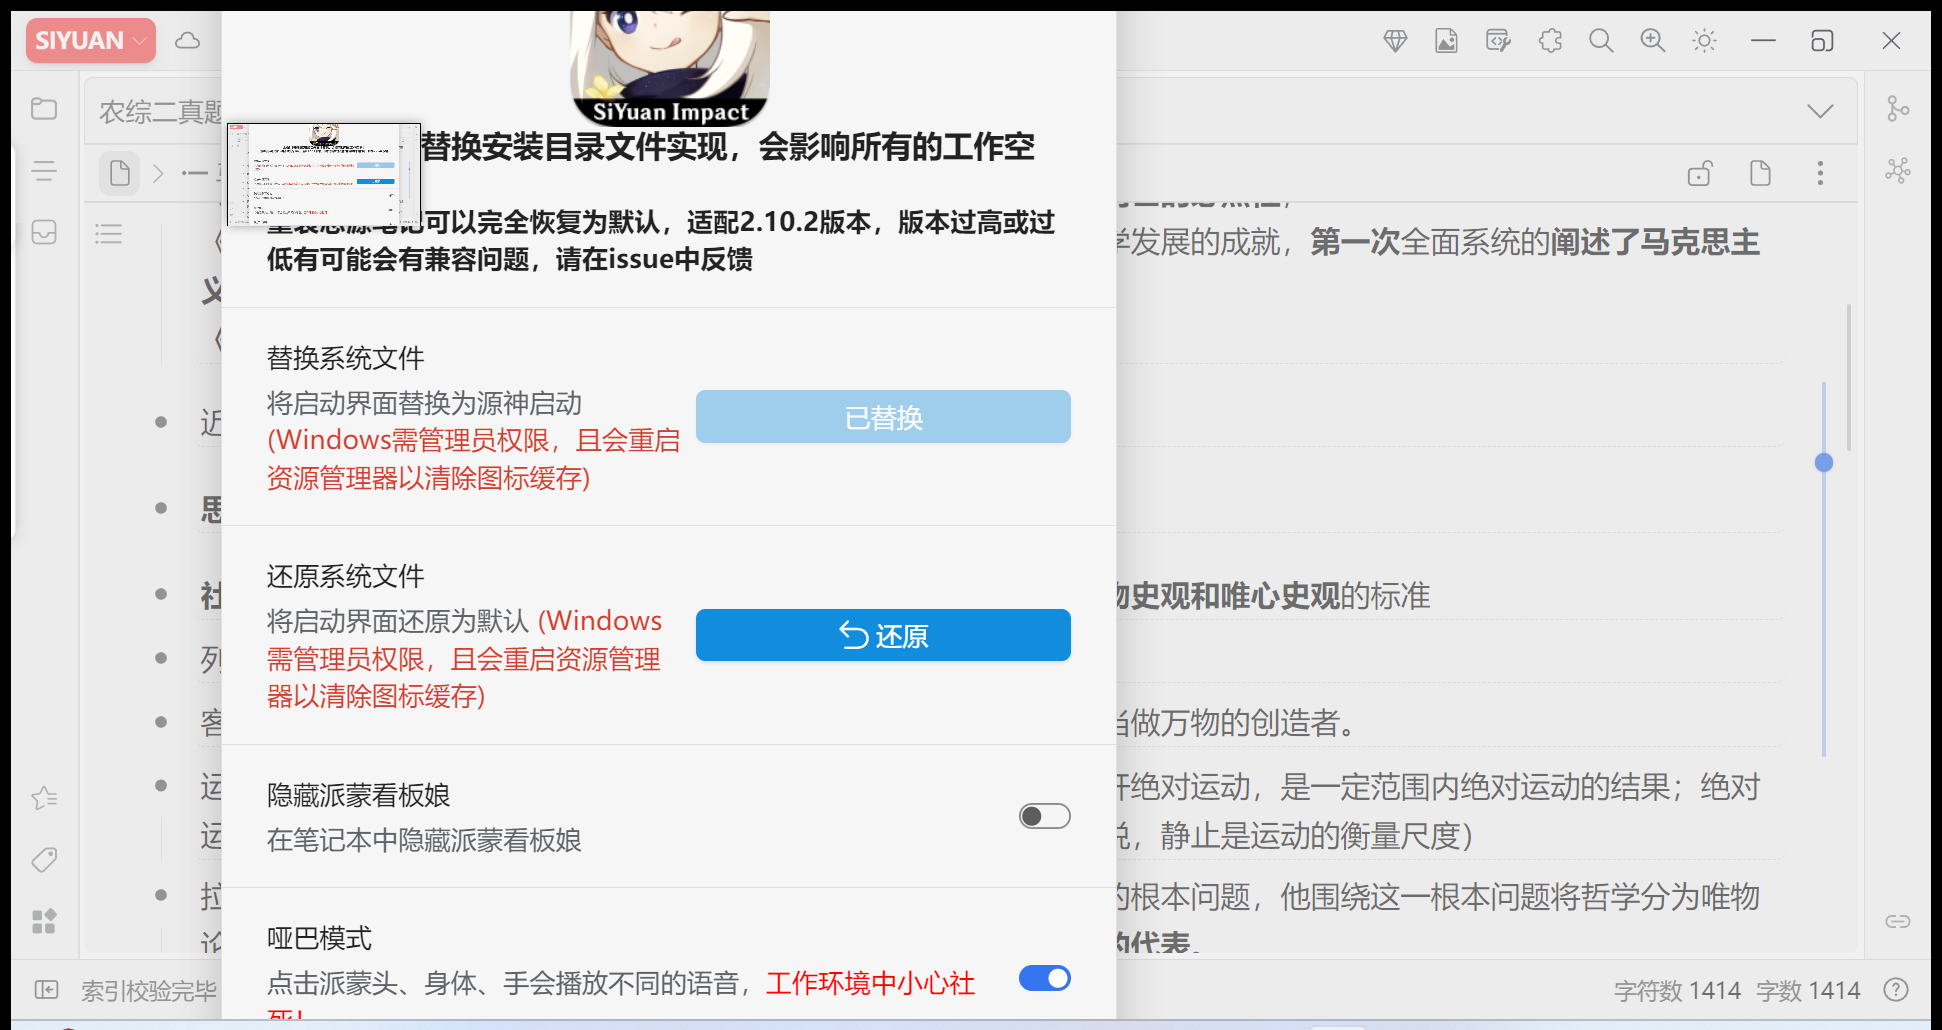Expand the breadcrumb chevron next to document icon
Viewport: 1942px width, 1030px height.
point(158,172)
